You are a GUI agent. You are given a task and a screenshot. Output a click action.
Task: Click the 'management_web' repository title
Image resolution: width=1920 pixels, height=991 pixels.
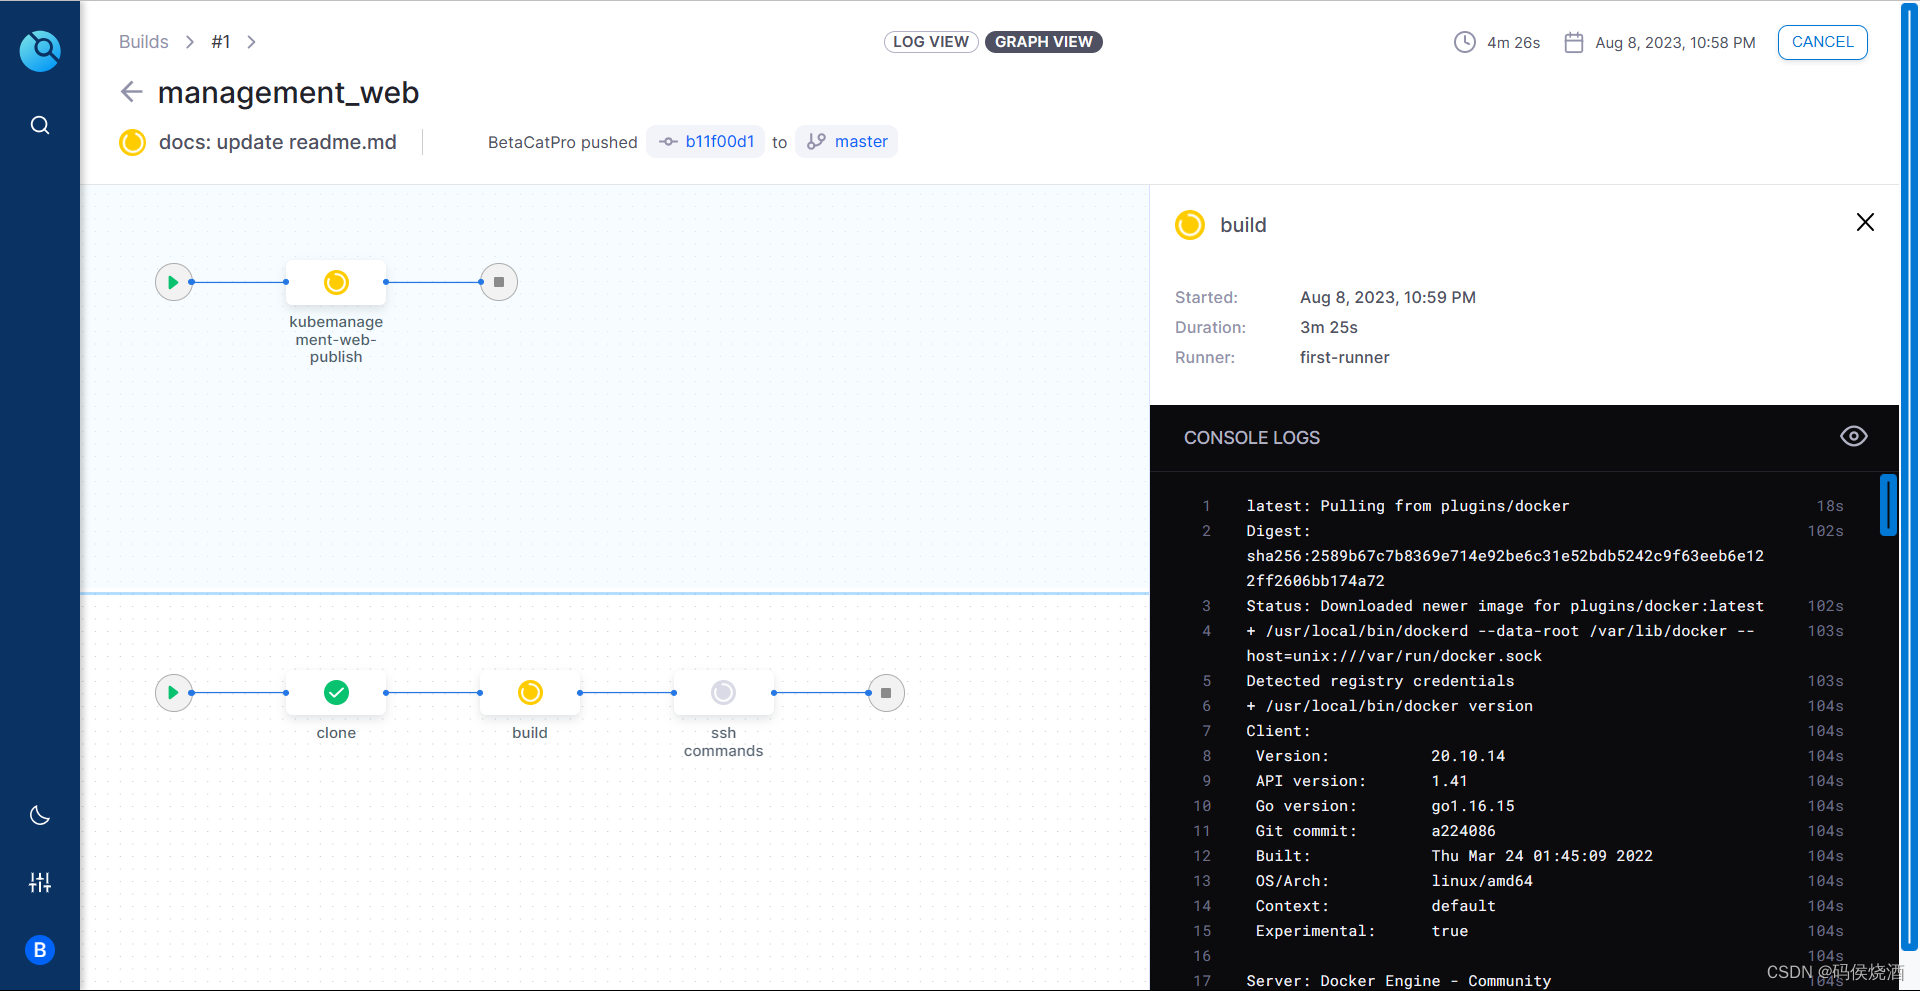(x=288, y=92)
